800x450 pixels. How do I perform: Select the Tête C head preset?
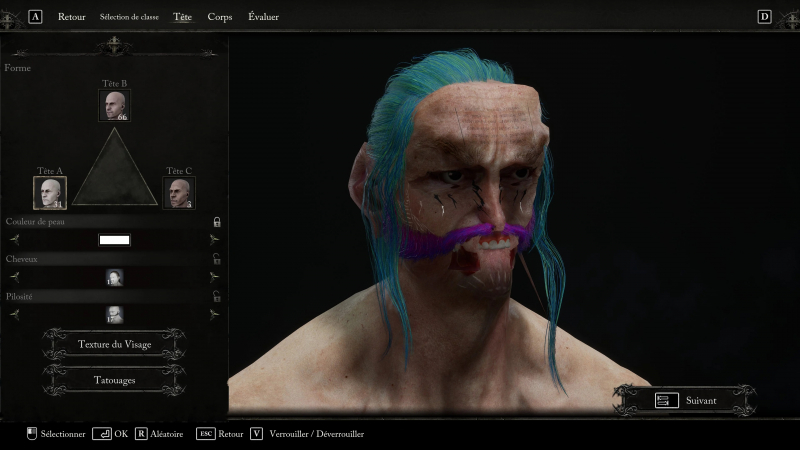point(179,192)
